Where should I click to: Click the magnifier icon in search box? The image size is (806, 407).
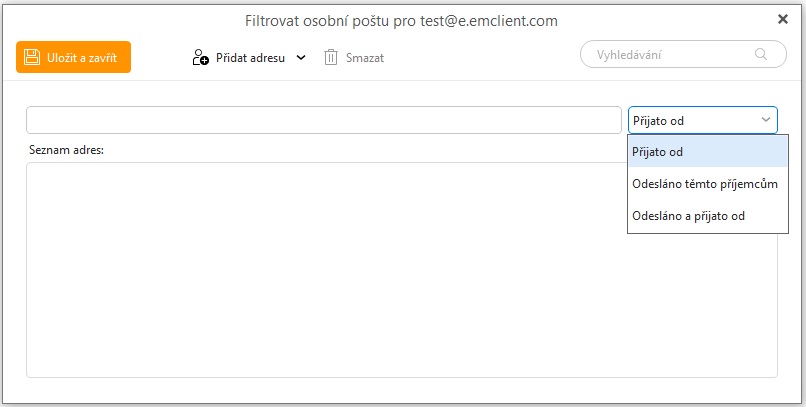[762, 54]
